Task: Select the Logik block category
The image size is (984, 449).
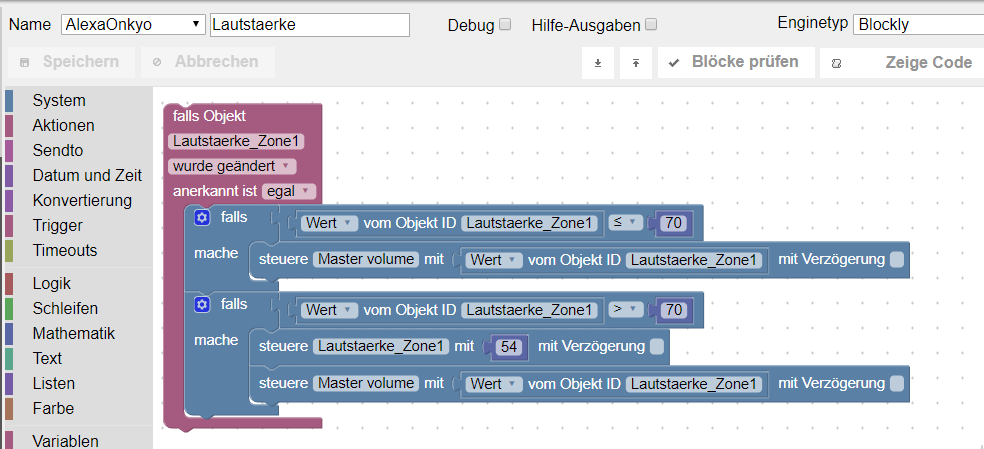Action: point(51,283)
